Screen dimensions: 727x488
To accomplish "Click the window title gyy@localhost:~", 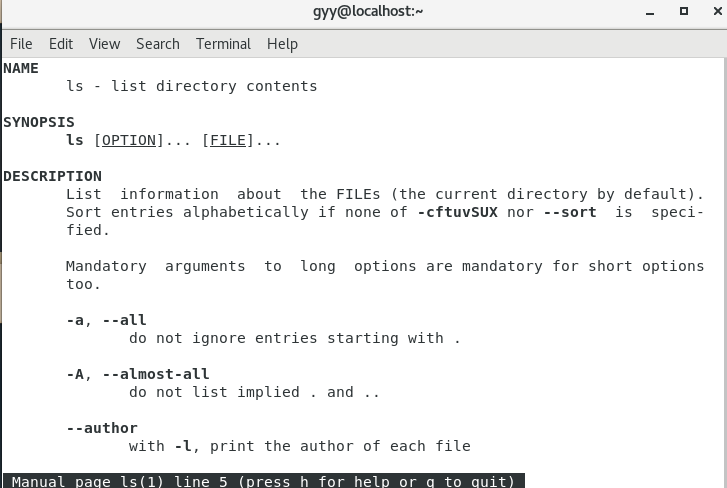I will point(368,11).
